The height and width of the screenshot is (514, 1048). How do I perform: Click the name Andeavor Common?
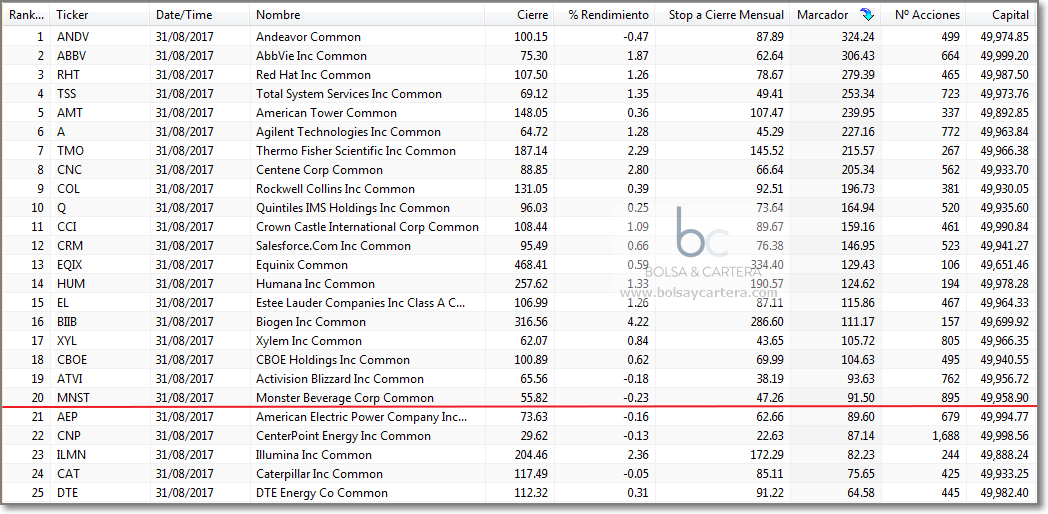coord(308,37)
